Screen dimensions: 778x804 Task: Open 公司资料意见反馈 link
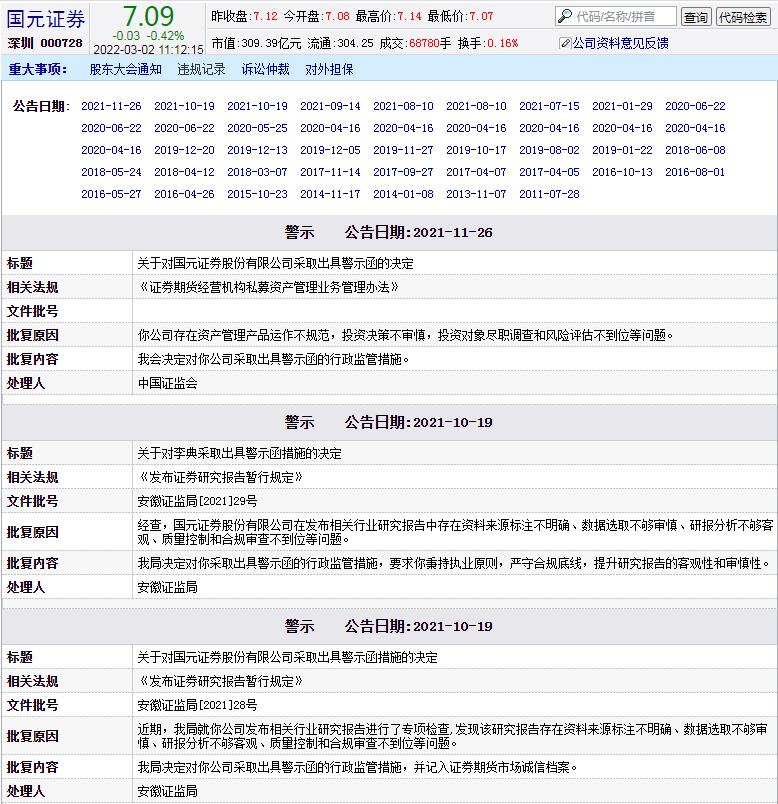coord(621,43)
